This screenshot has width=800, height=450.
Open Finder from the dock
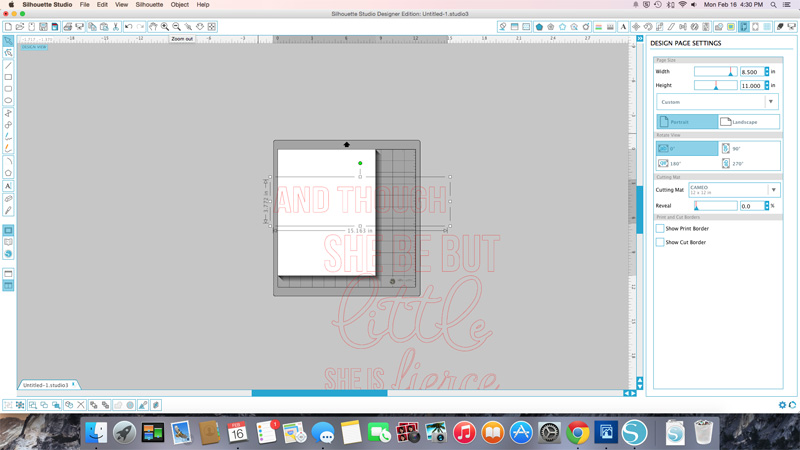point(96,433)
